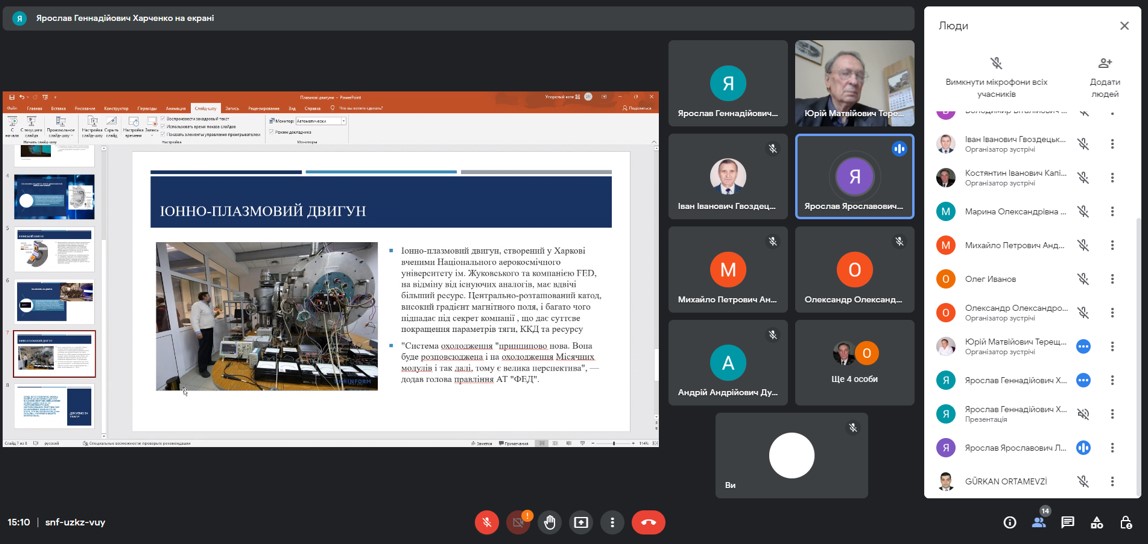Select the Ще 4 особи participant tile

[x=854, y=362]
